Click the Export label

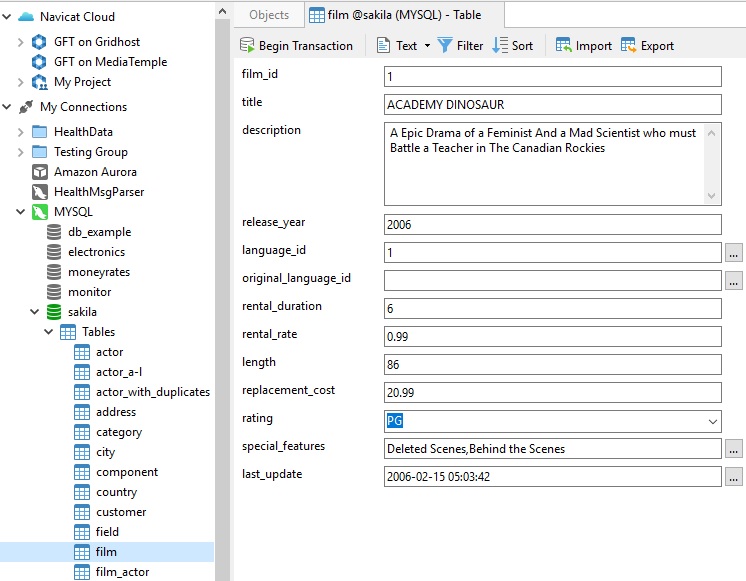657,46
